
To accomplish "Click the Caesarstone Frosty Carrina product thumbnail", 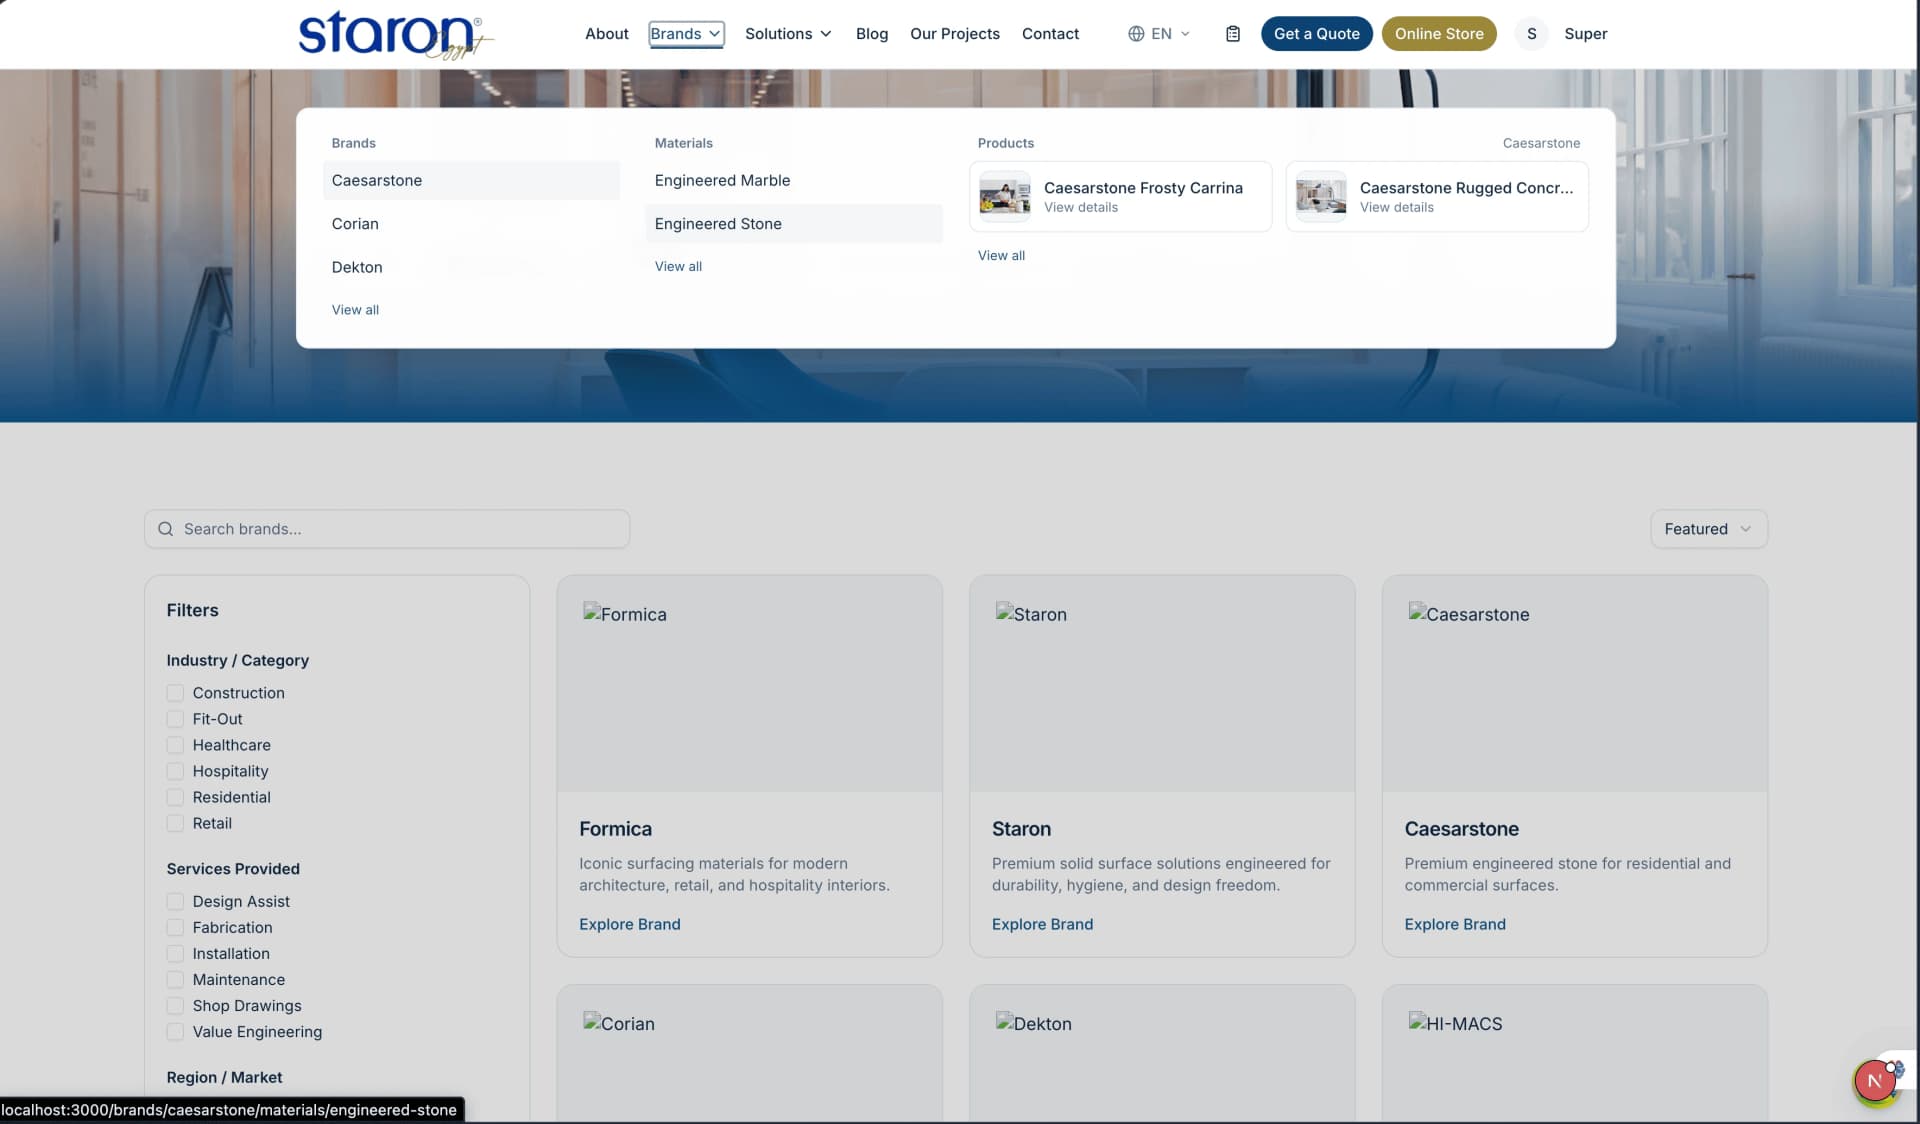I will point(1005,195).
